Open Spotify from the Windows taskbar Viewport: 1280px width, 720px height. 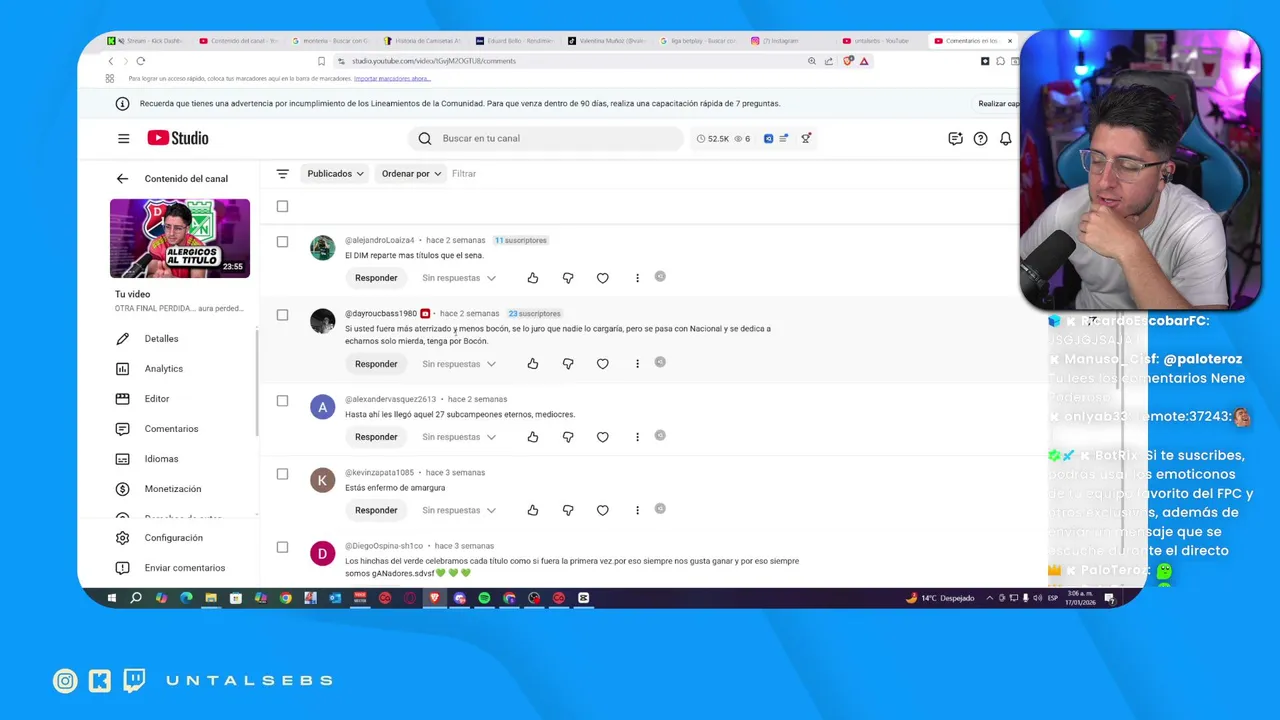[484, 598]
